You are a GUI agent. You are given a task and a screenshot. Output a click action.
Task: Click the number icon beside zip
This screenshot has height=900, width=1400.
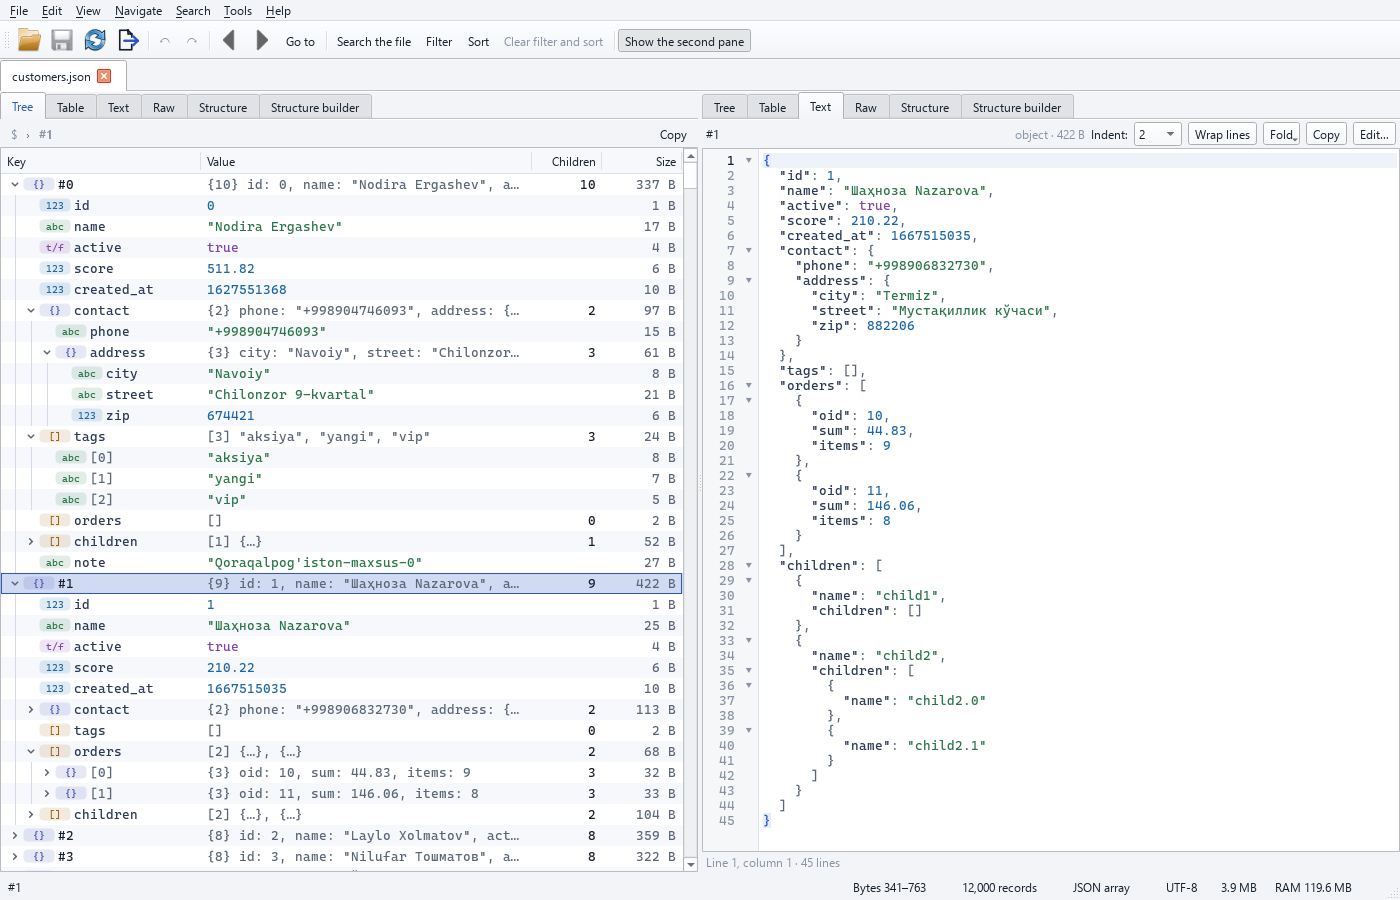pyautogui.click(x=87, y=416)
